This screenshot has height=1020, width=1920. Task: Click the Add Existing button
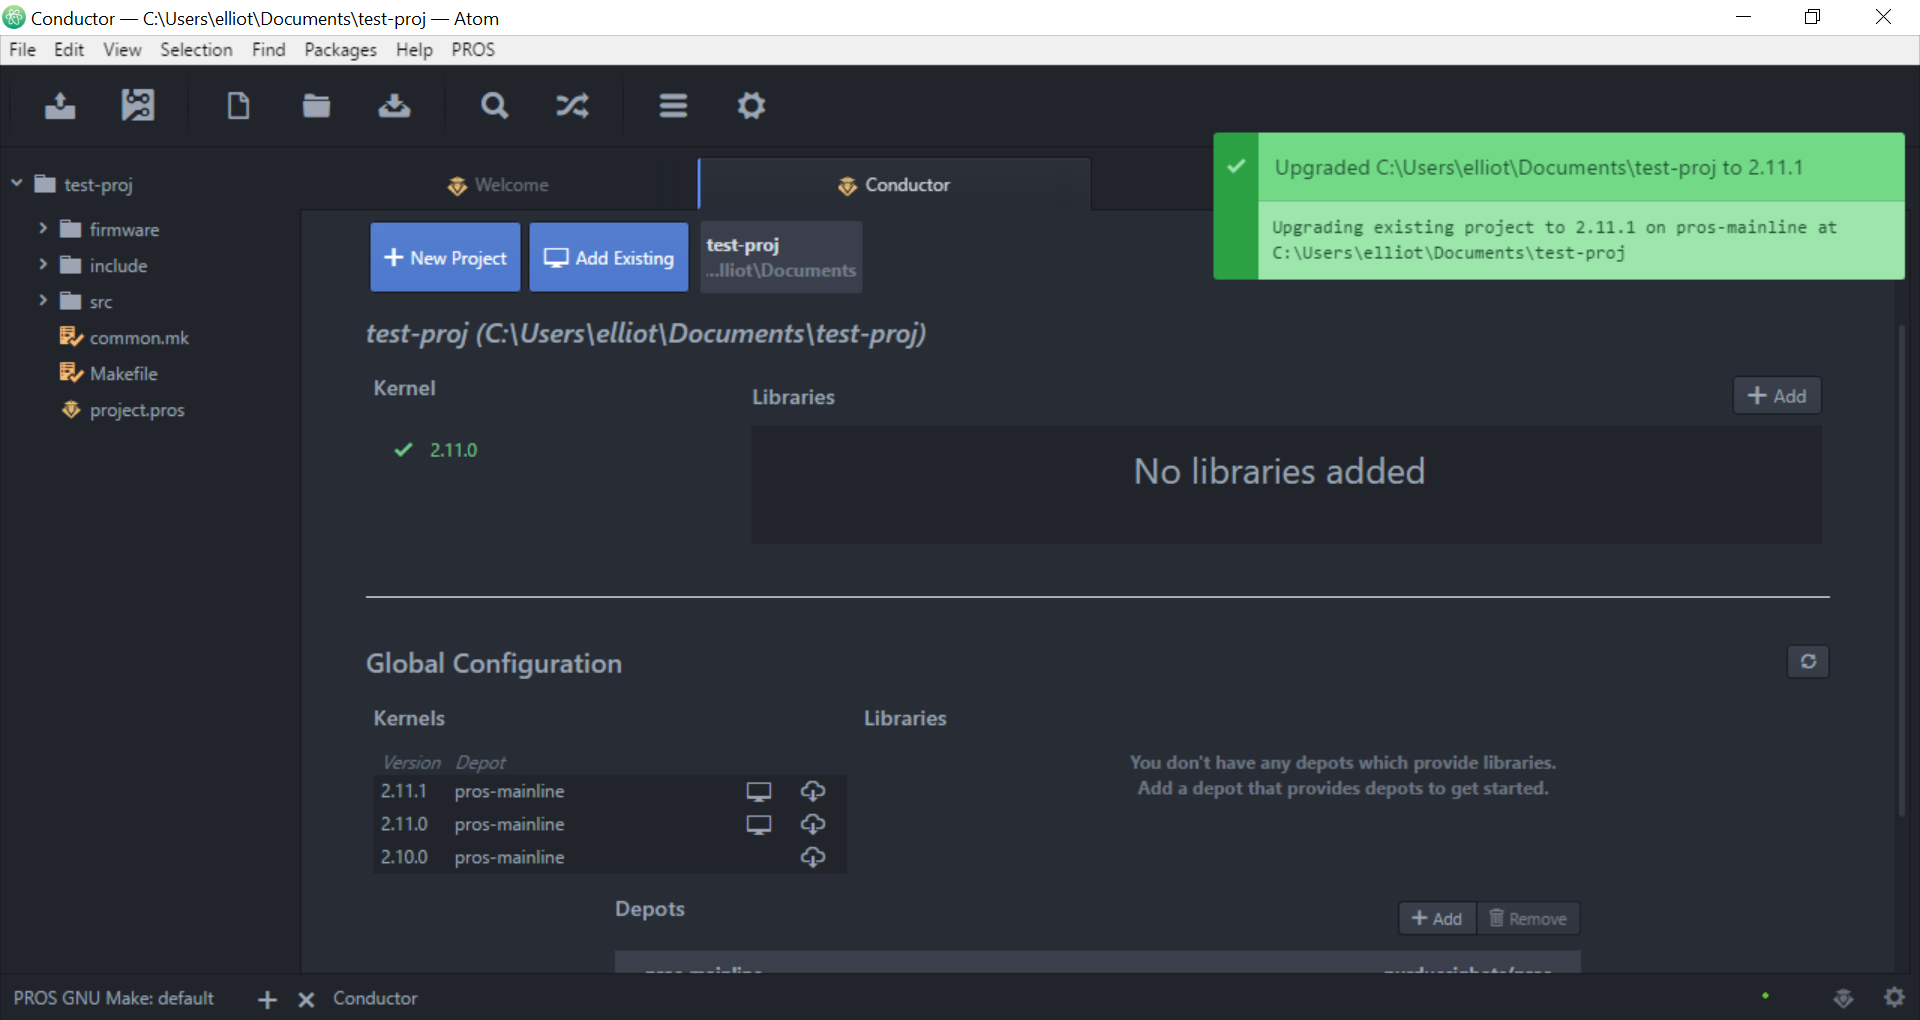tap(608, 257)
